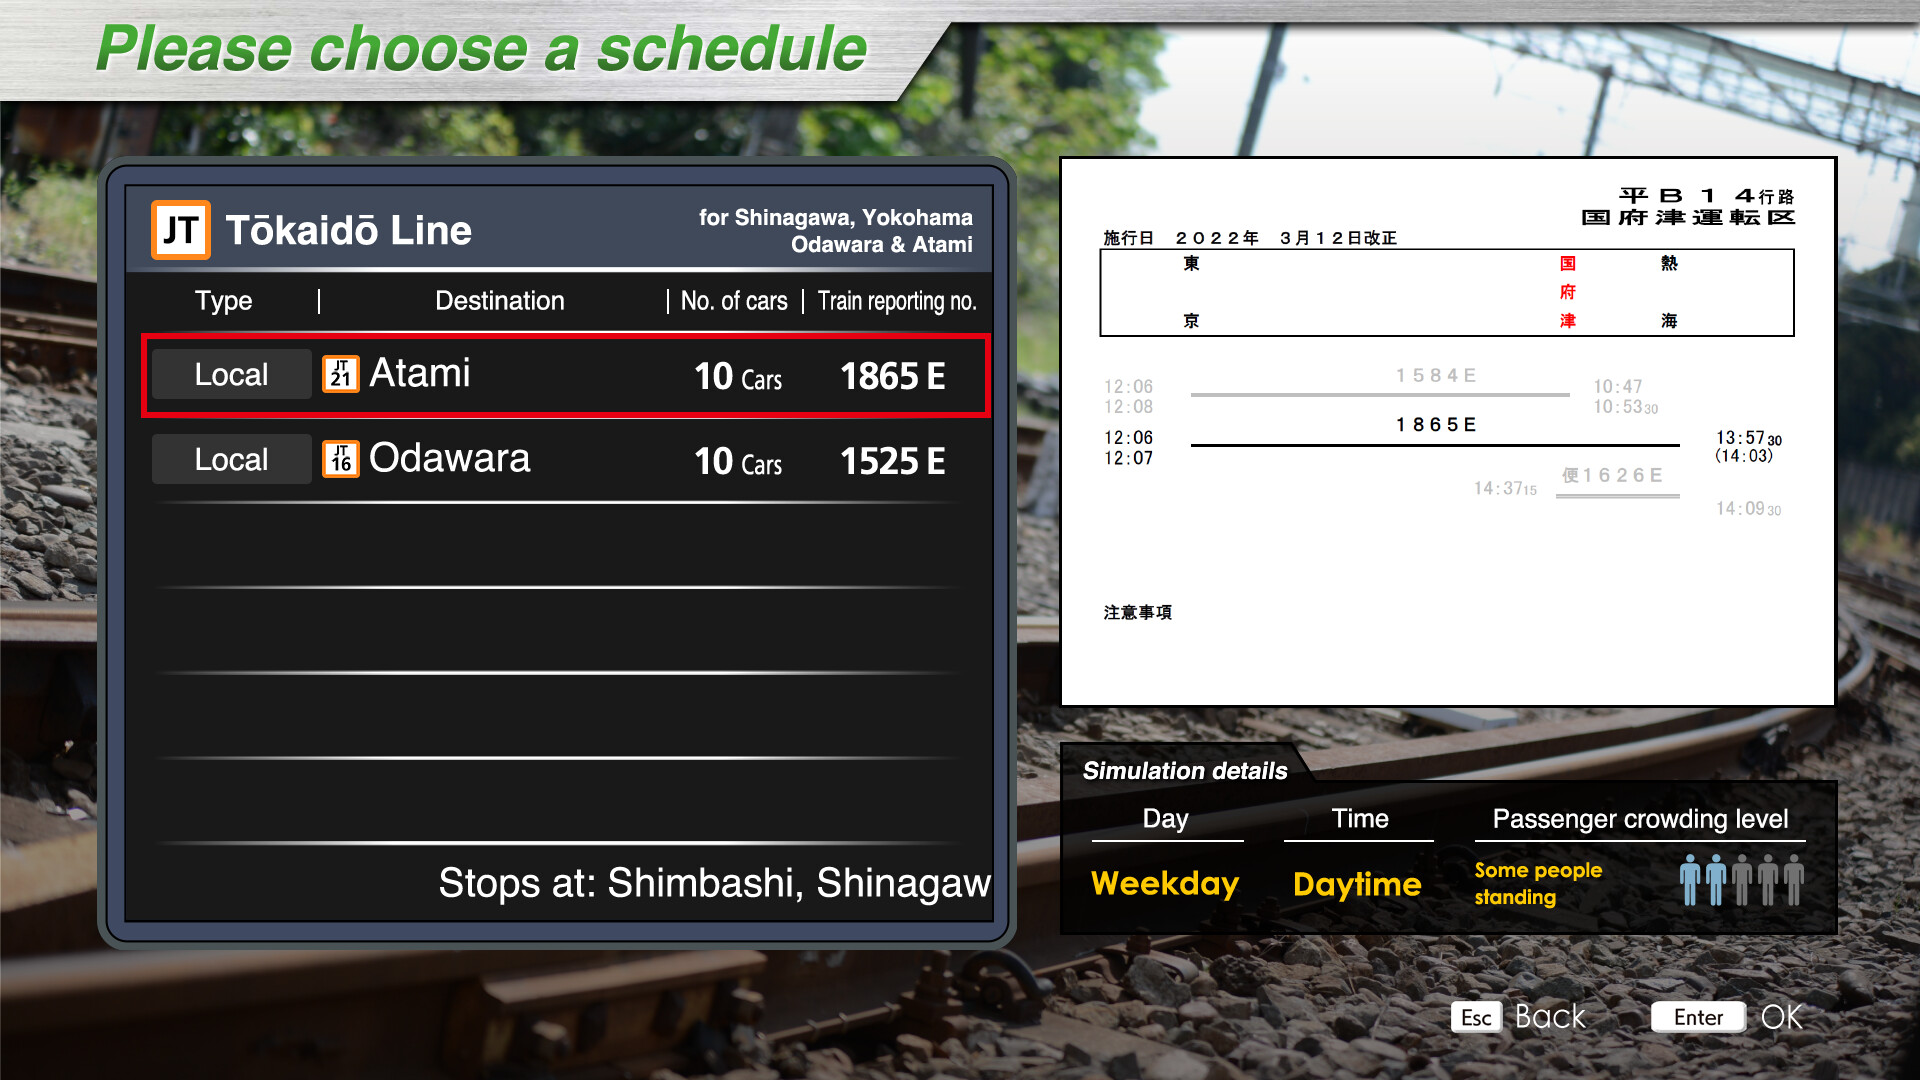Click the Destination column header
This screenshot has width=1920, height=1080.
click(x=499, y=301)
